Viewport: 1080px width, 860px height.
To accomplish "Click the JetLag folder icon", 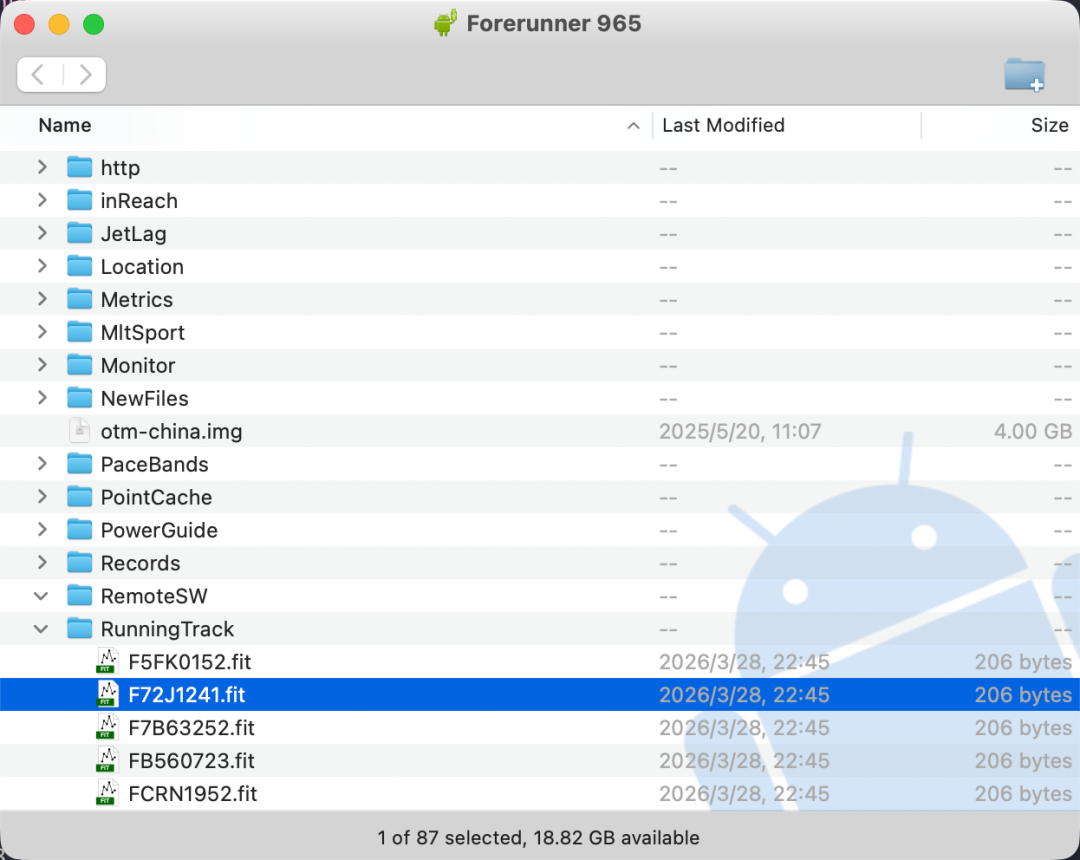I will (79, 233).
